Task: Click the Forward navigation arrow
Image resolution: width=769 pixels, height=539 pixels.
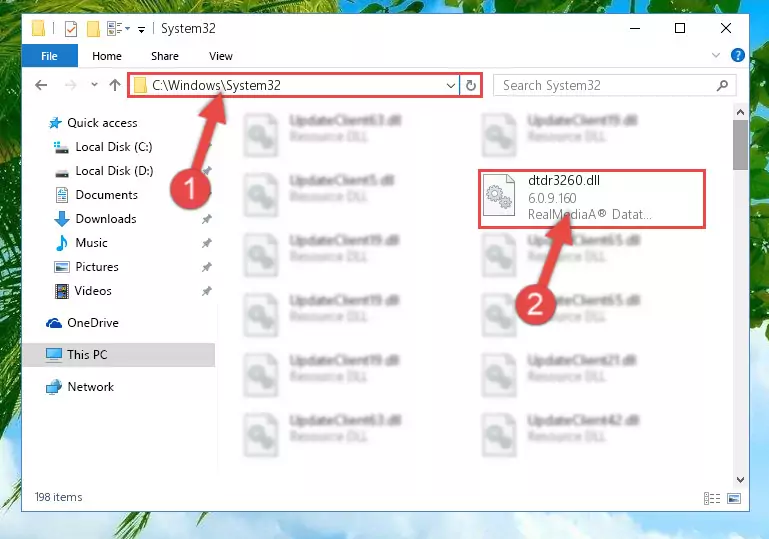Action: (x=71, y=85)
